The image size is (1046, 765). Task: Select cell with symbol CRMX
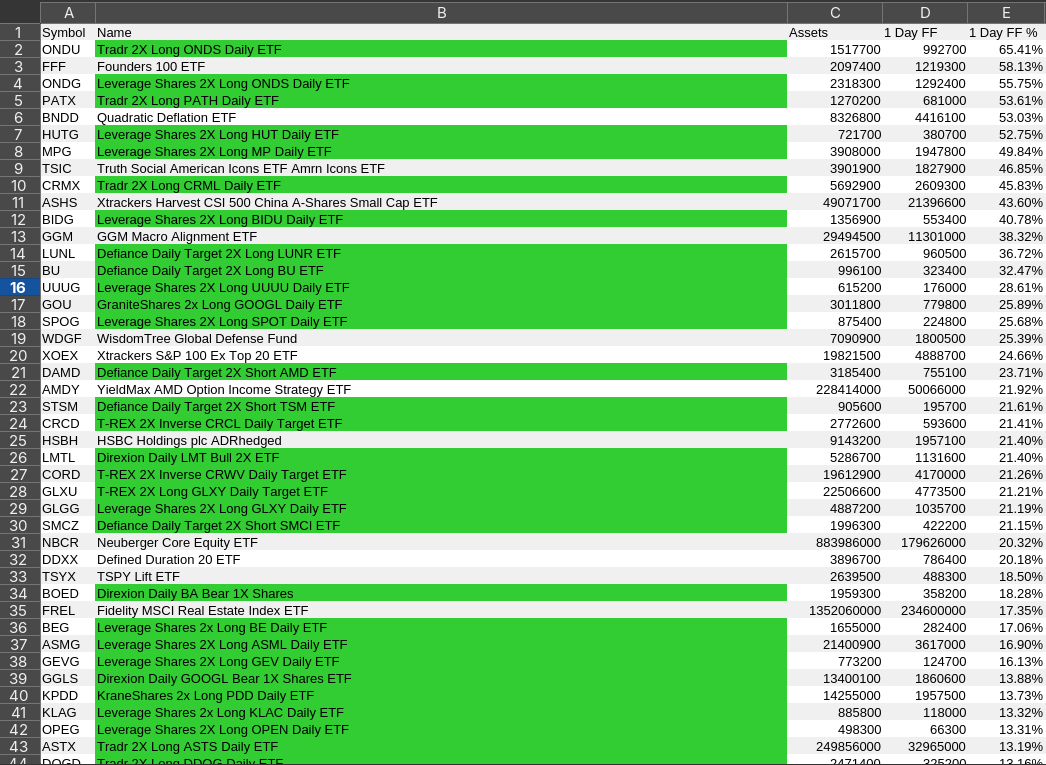pos(68,185)
